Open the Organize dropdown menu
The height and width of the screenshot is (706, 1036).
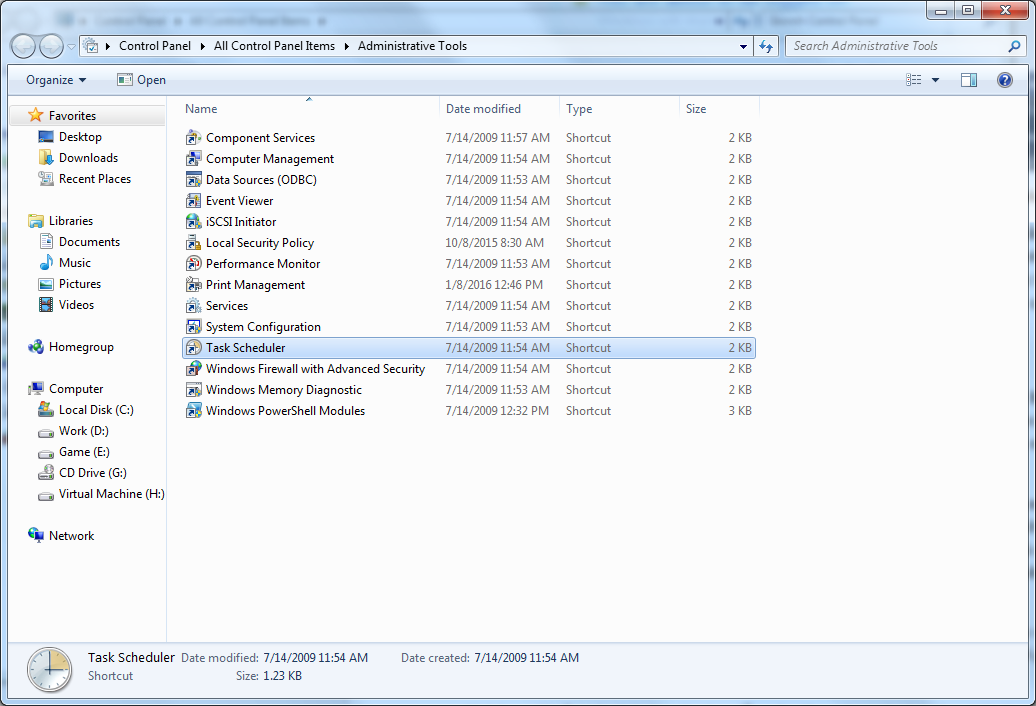point(56,80)
